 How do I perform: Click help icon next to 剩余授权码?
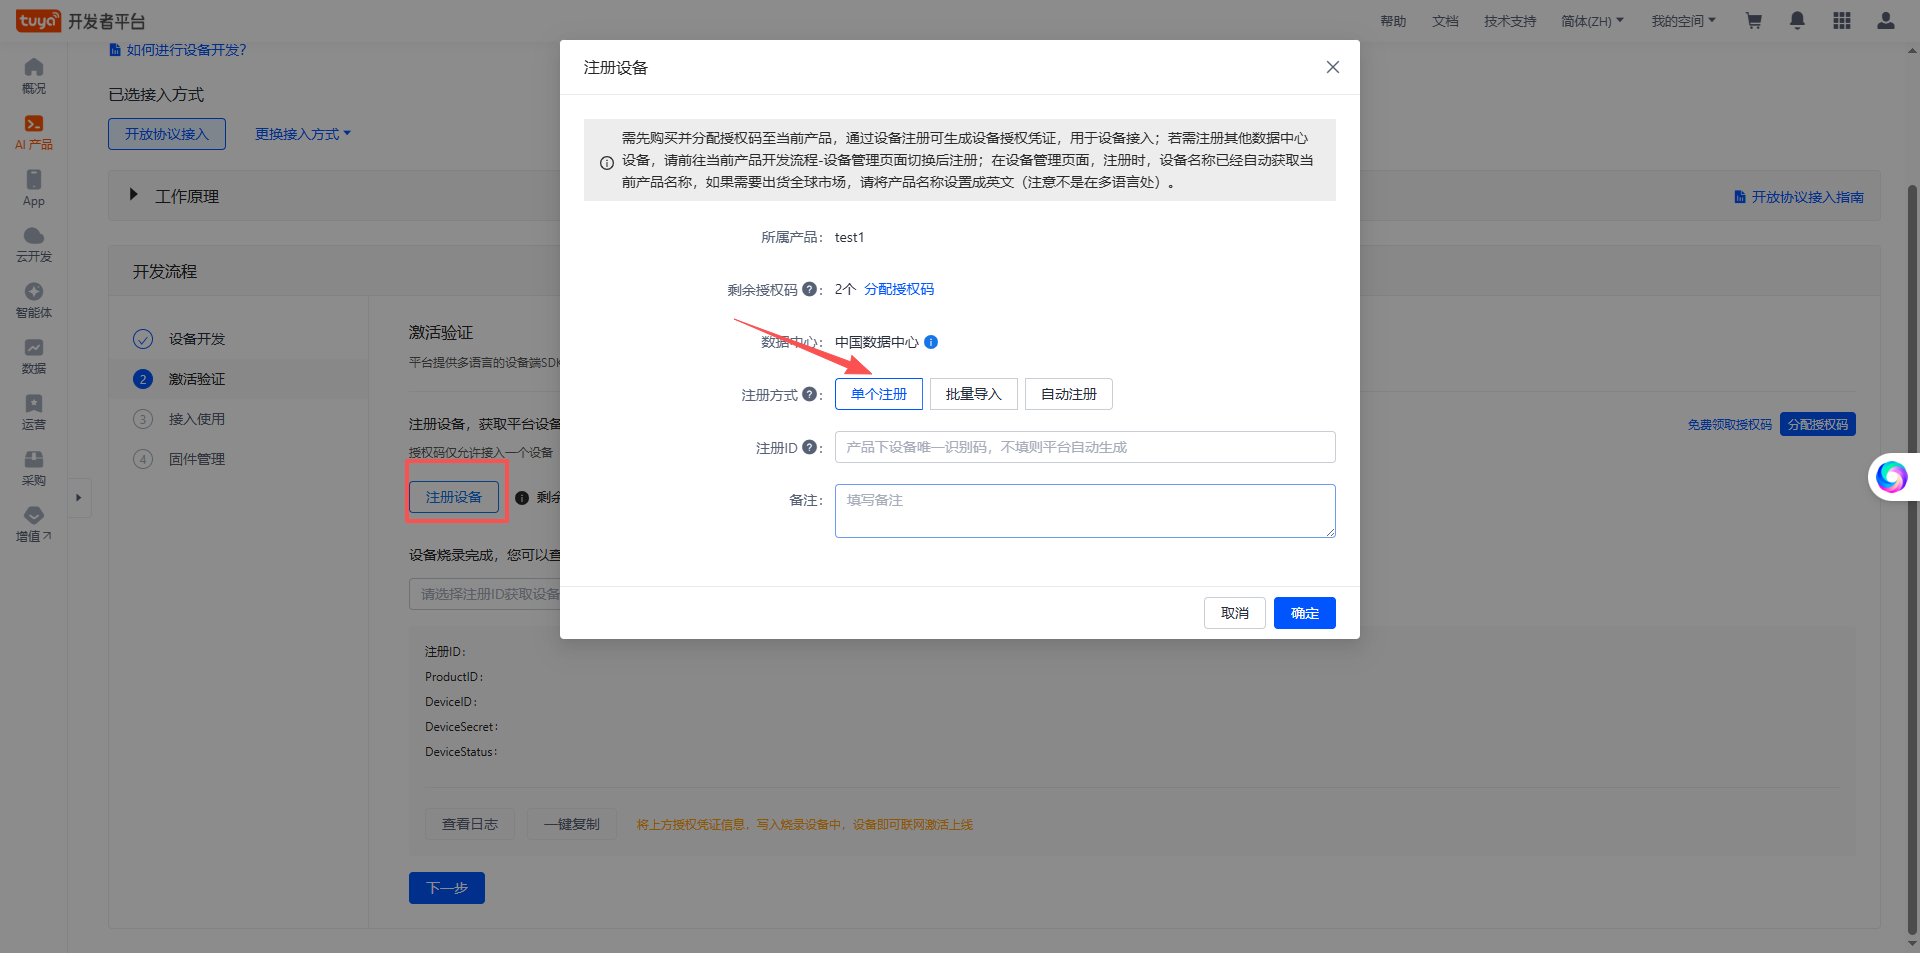pyautogui.click(x=809, y=289)
